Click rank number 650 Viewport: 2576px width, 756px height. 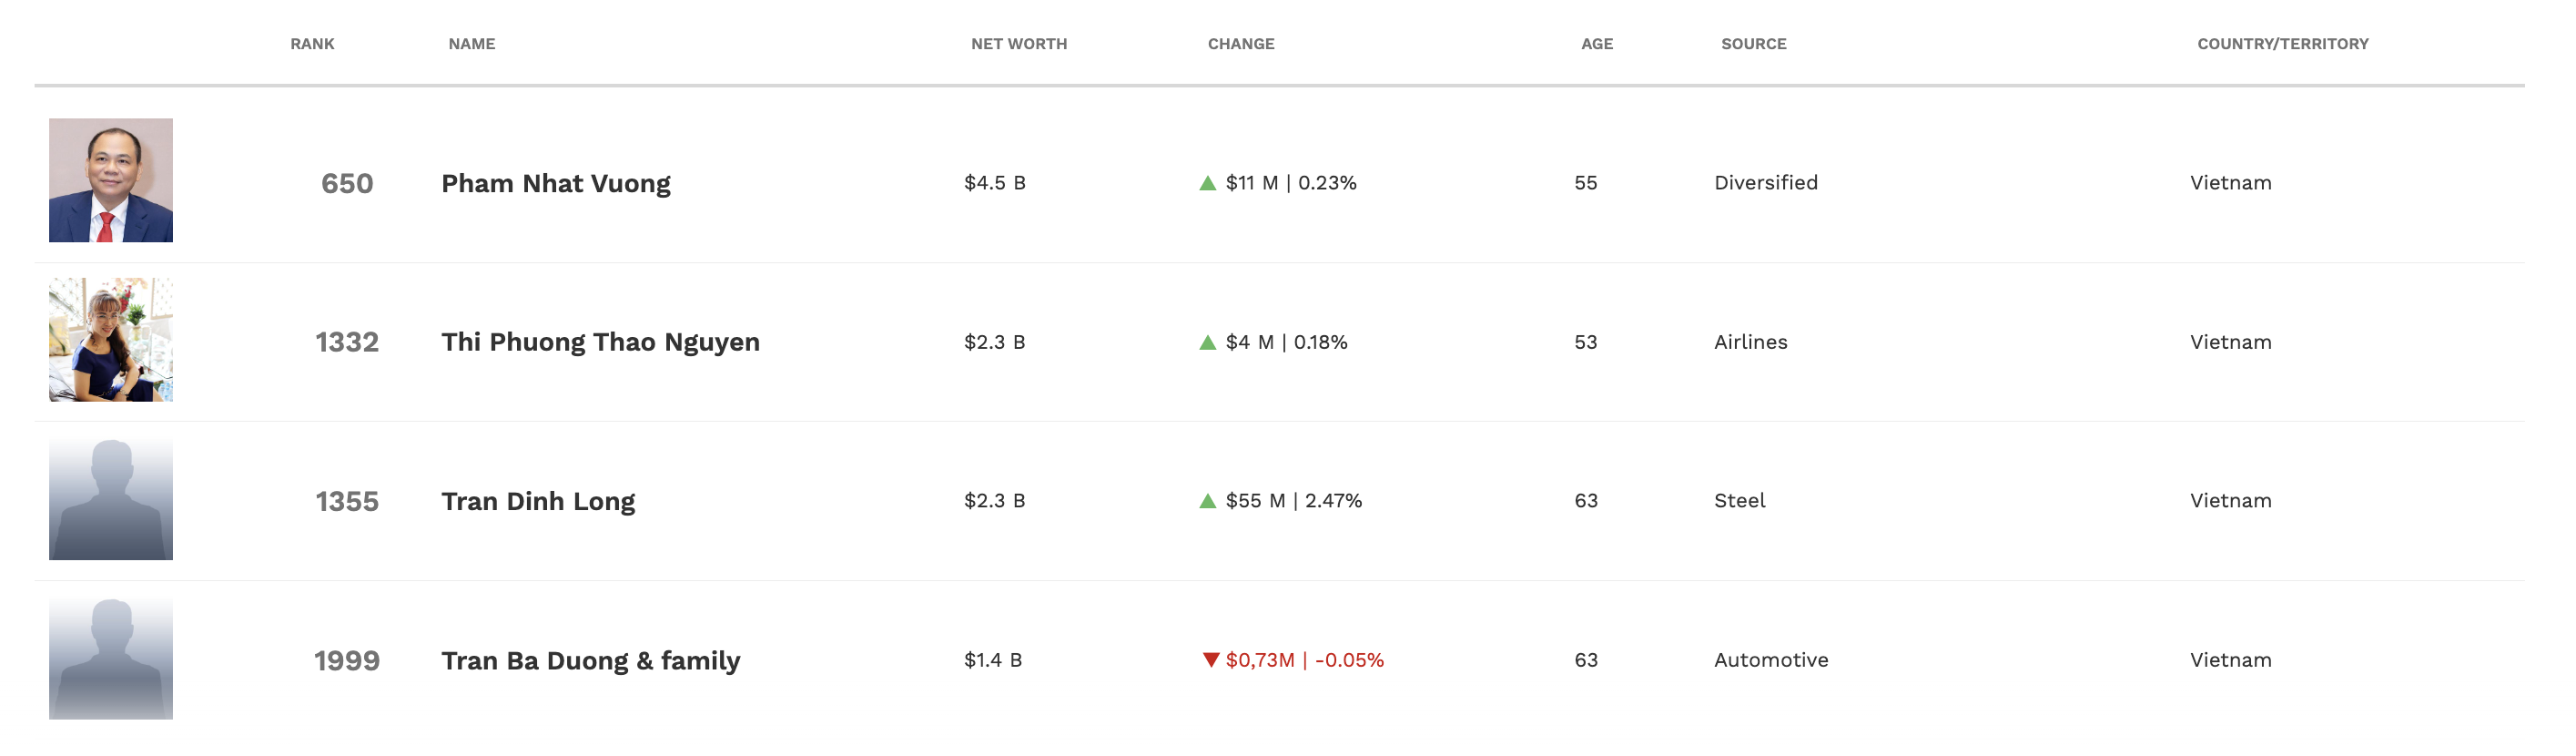point(346,183)
